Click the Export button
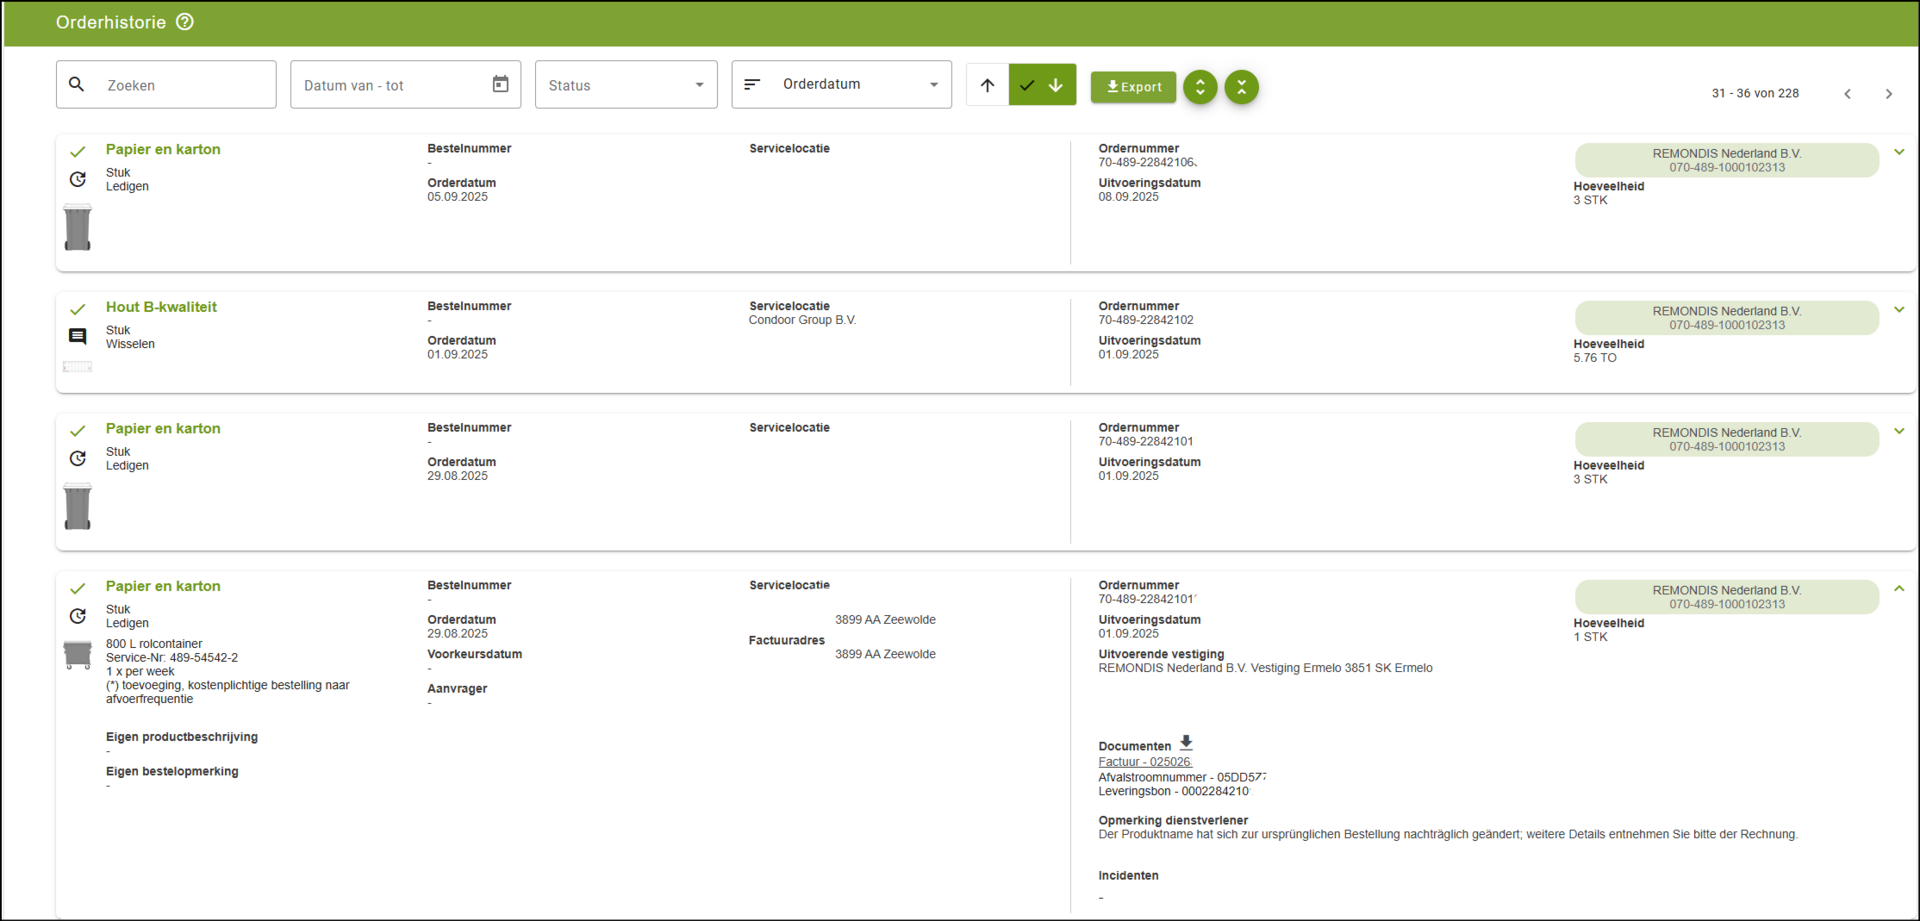 [x=1133, y=87]
